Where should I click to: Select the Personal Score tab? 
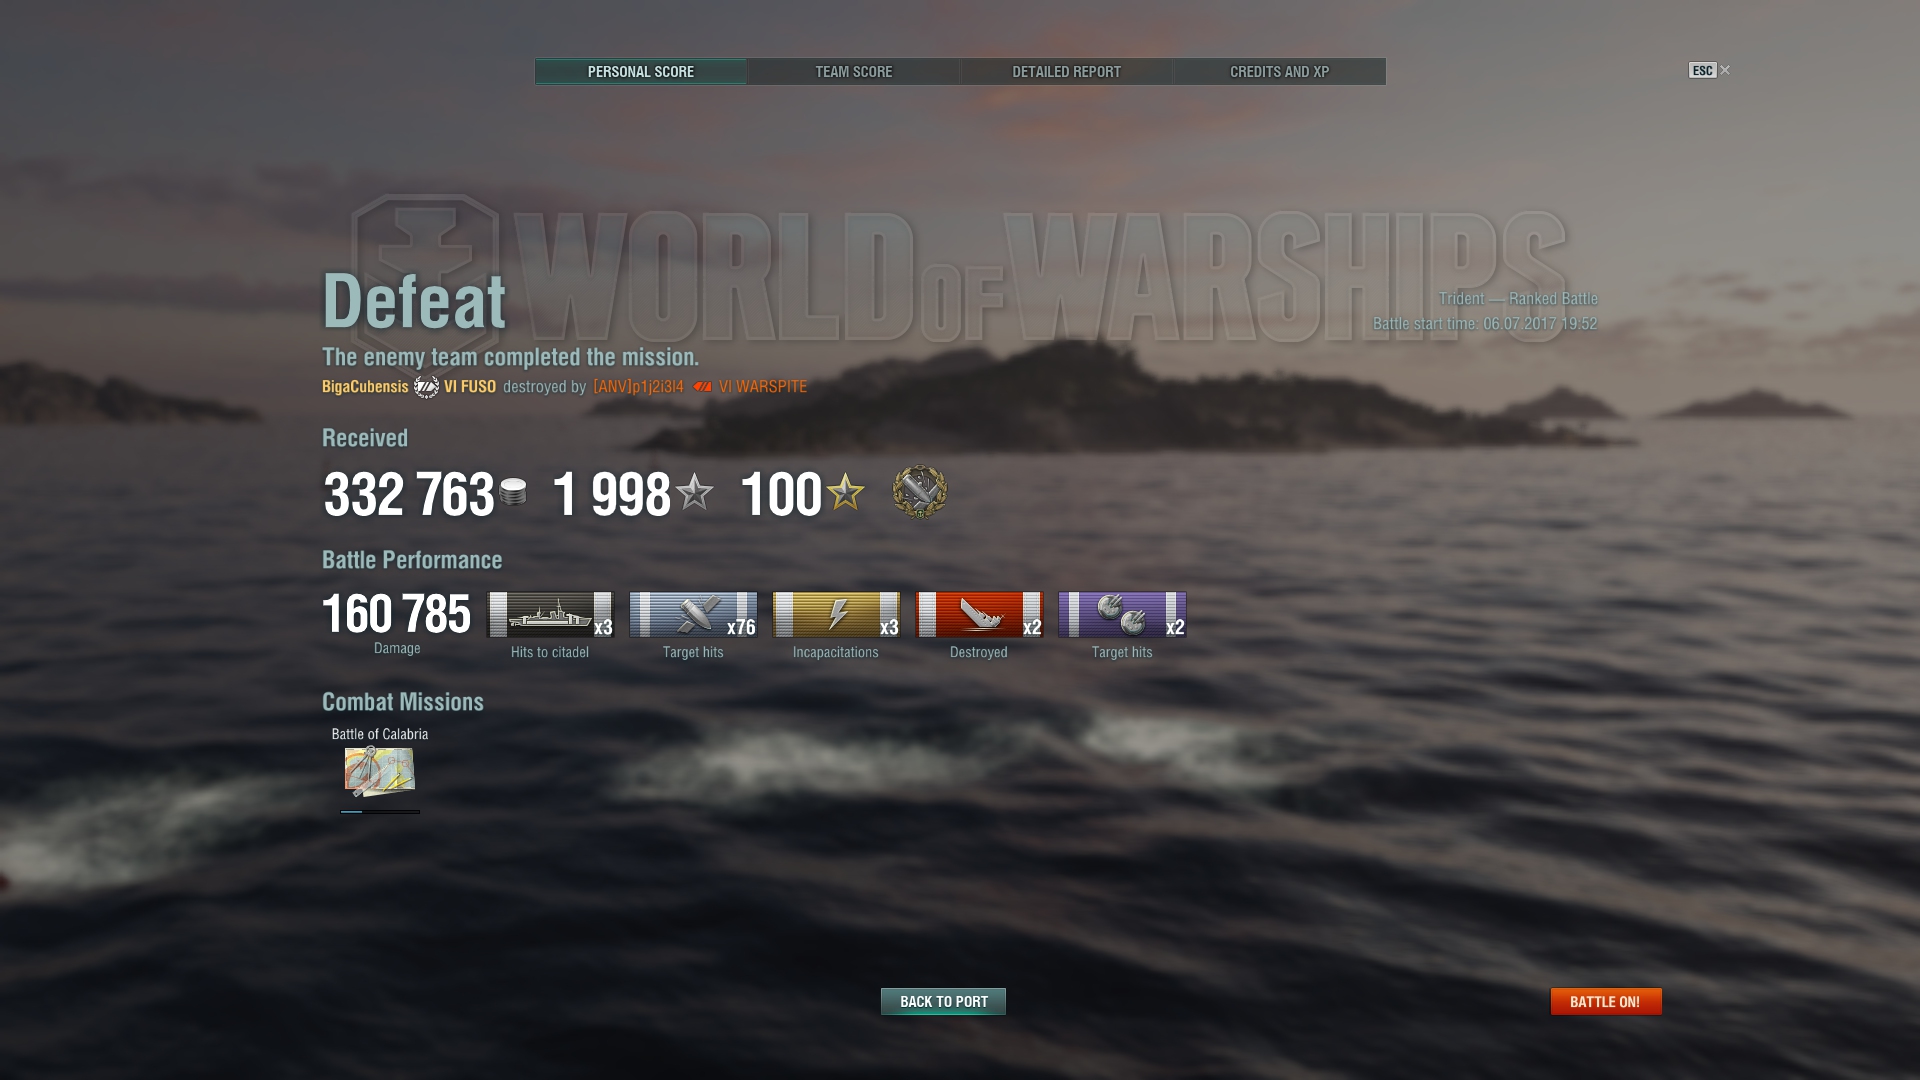640,71
